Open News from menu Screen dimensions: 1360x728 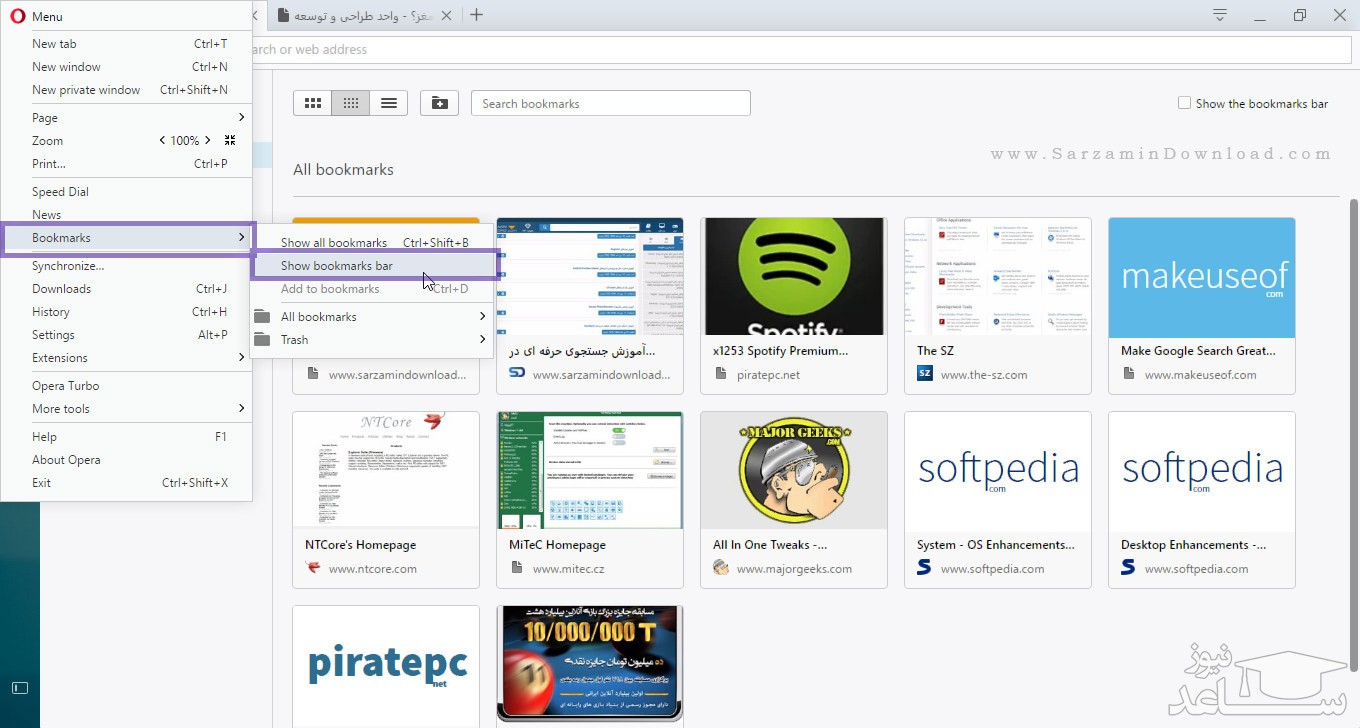[x=127, y=215]
